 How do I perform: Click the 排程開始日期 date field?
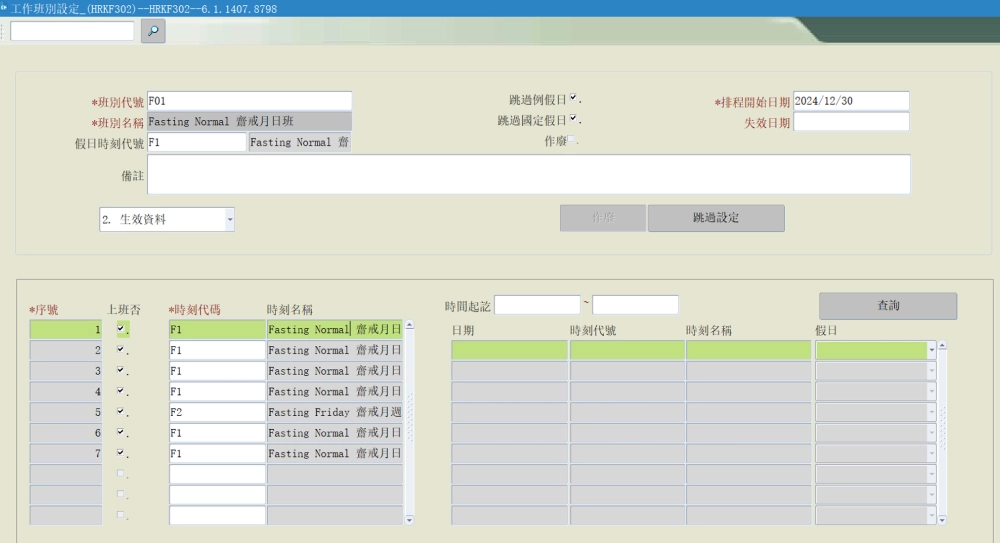tap(850, 101)
